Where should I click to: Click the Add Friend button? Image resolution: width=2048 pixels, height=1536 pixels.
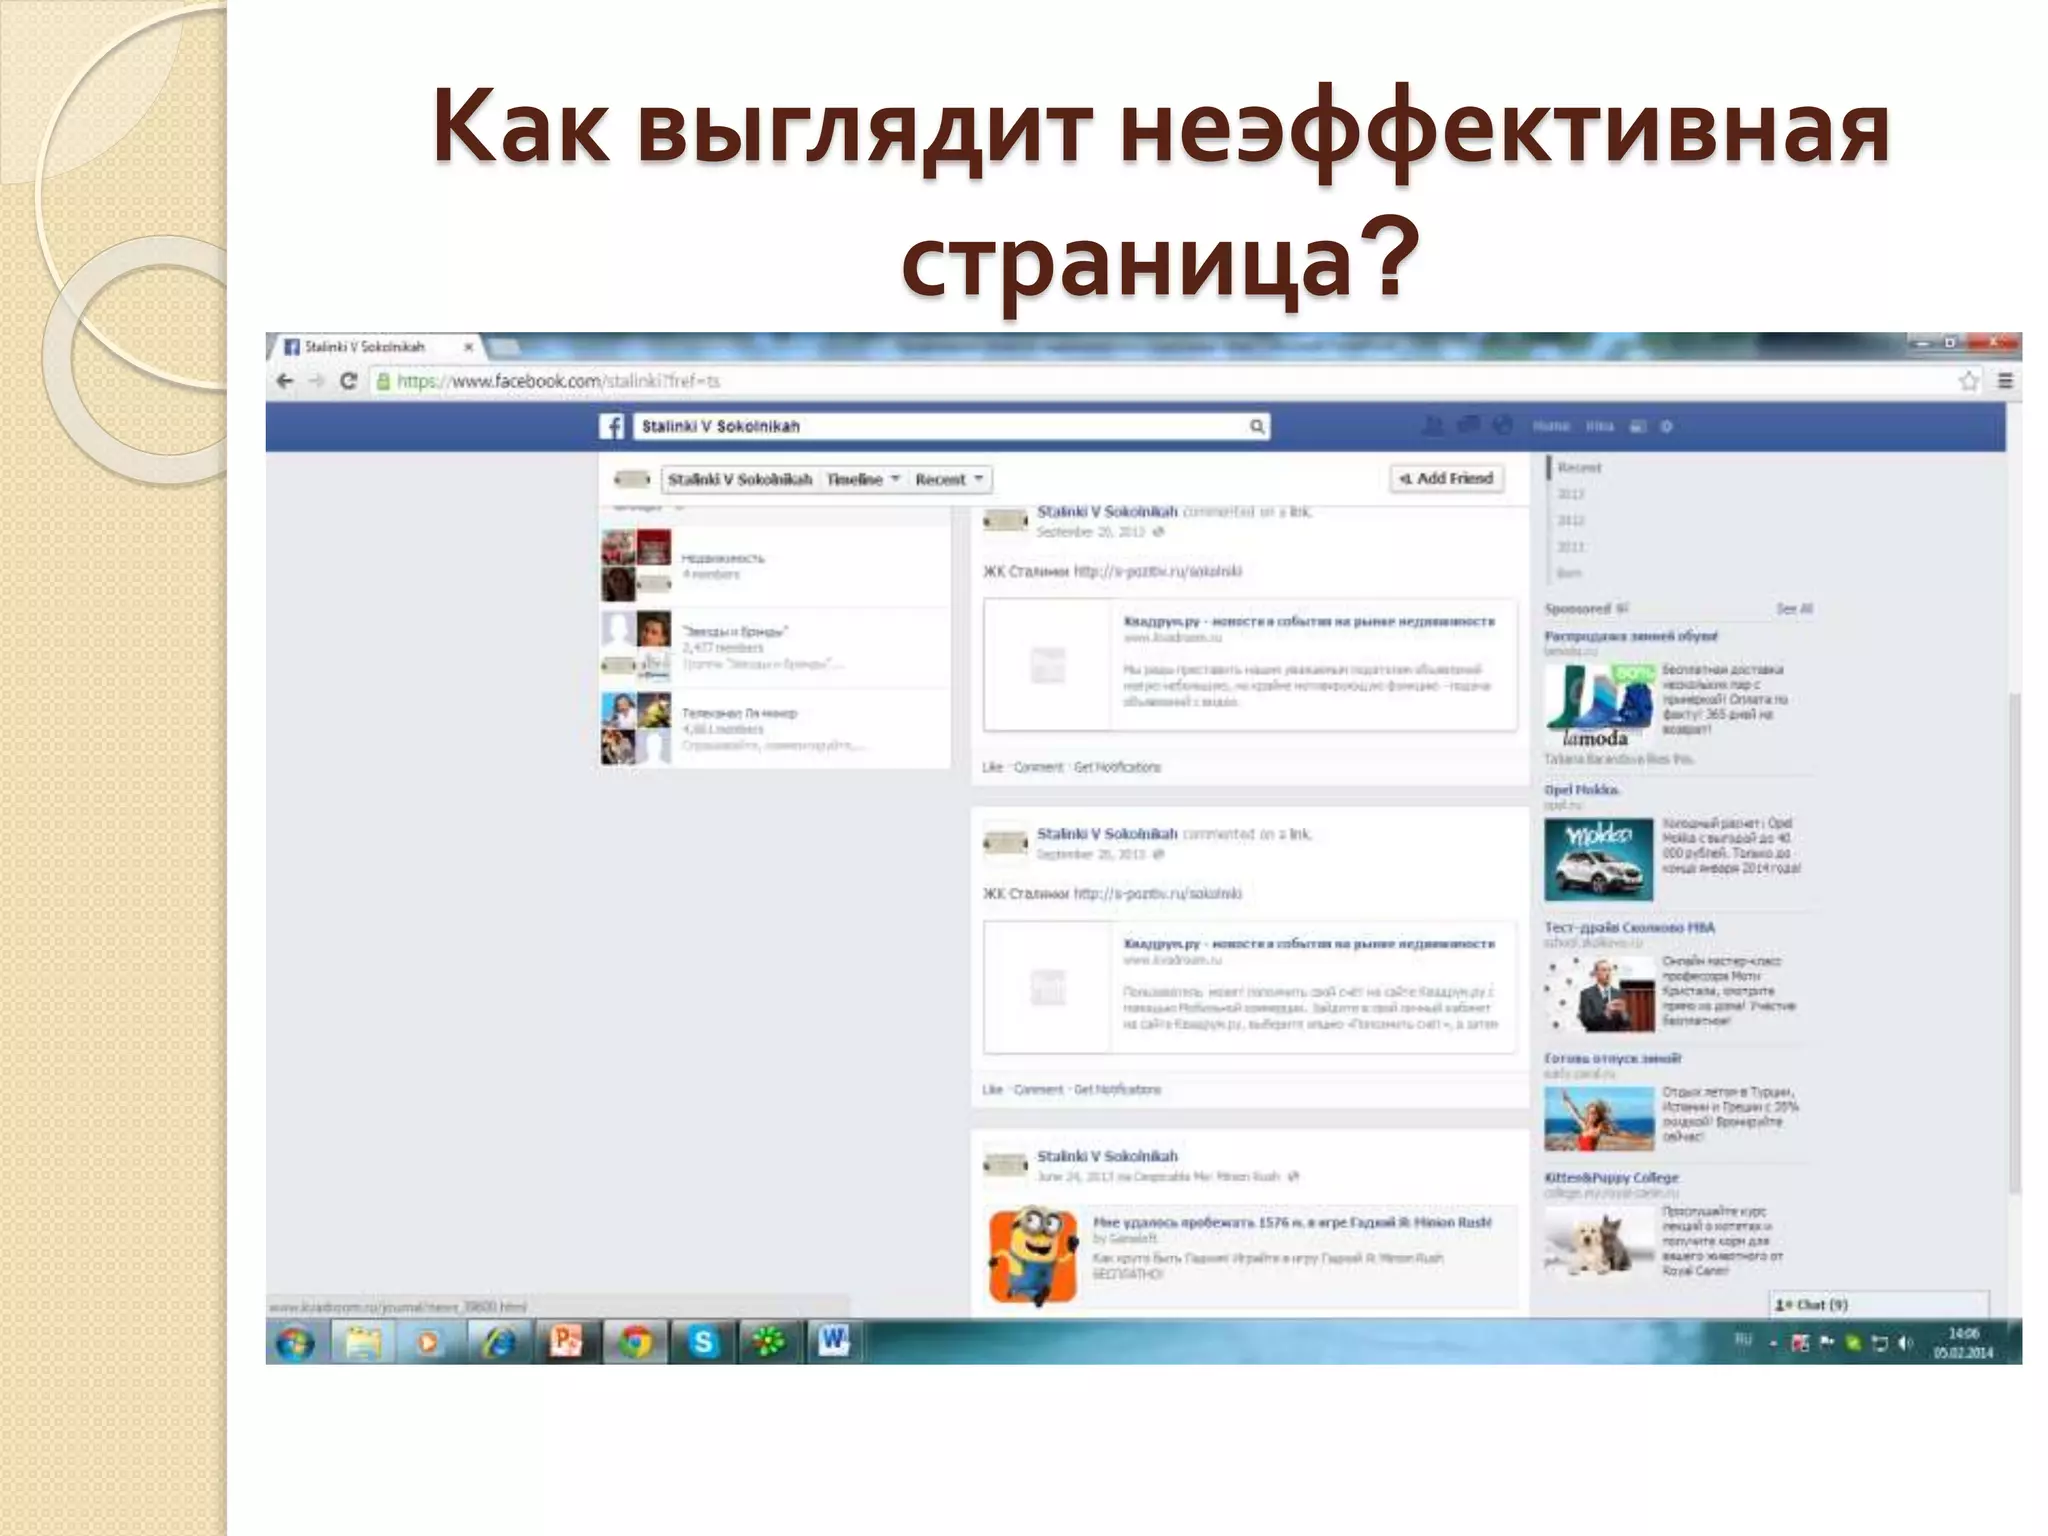click(1446, 479)
